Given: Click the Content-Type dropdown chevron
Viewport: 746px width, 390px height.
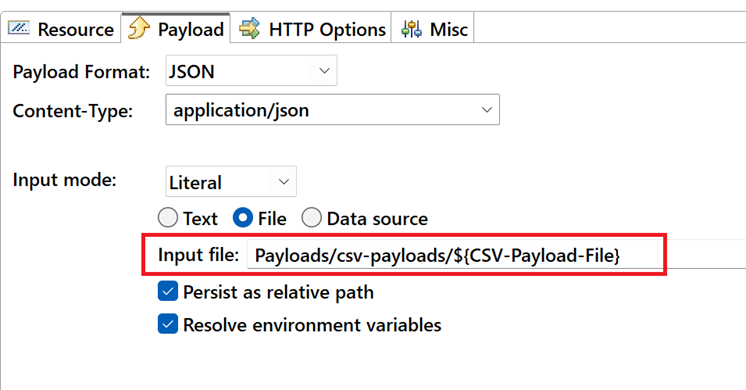Looking at the screenshot, I should [487, 110].
